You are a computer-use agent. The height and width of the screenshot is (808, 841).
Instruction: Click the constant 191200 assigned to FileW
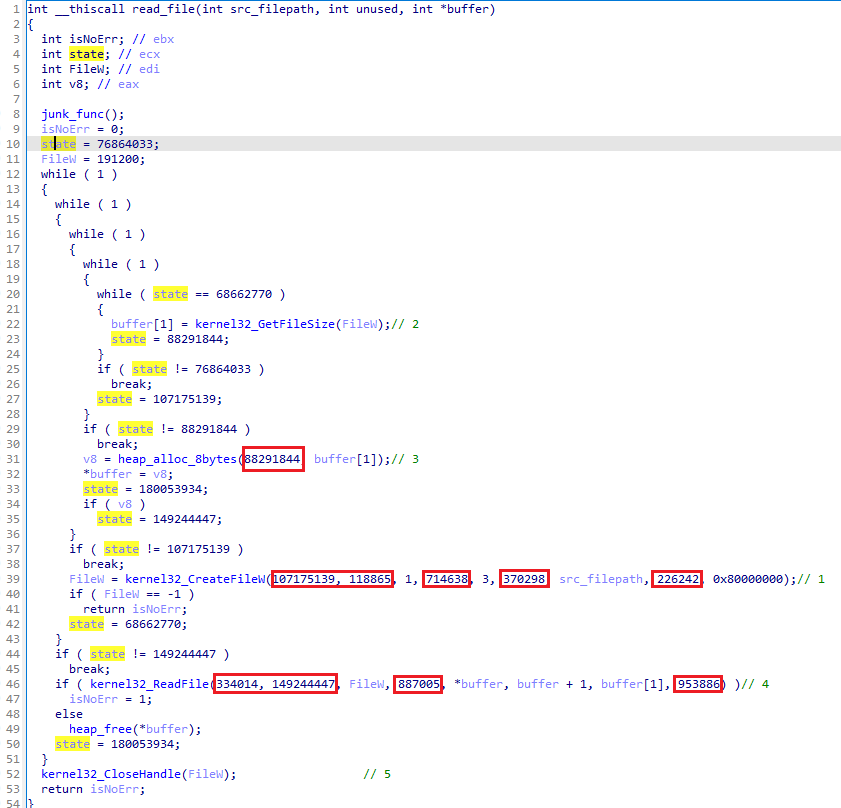coord(117,159)
